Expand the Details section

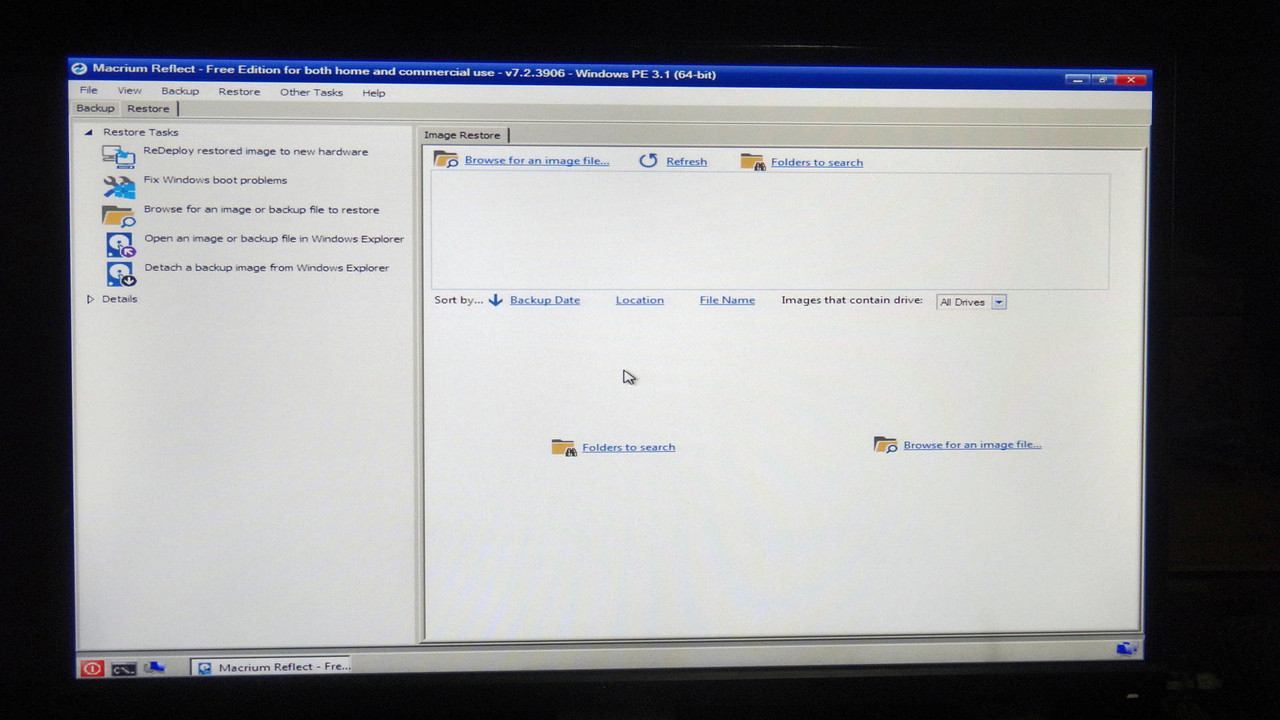click(x=90, y=299)
